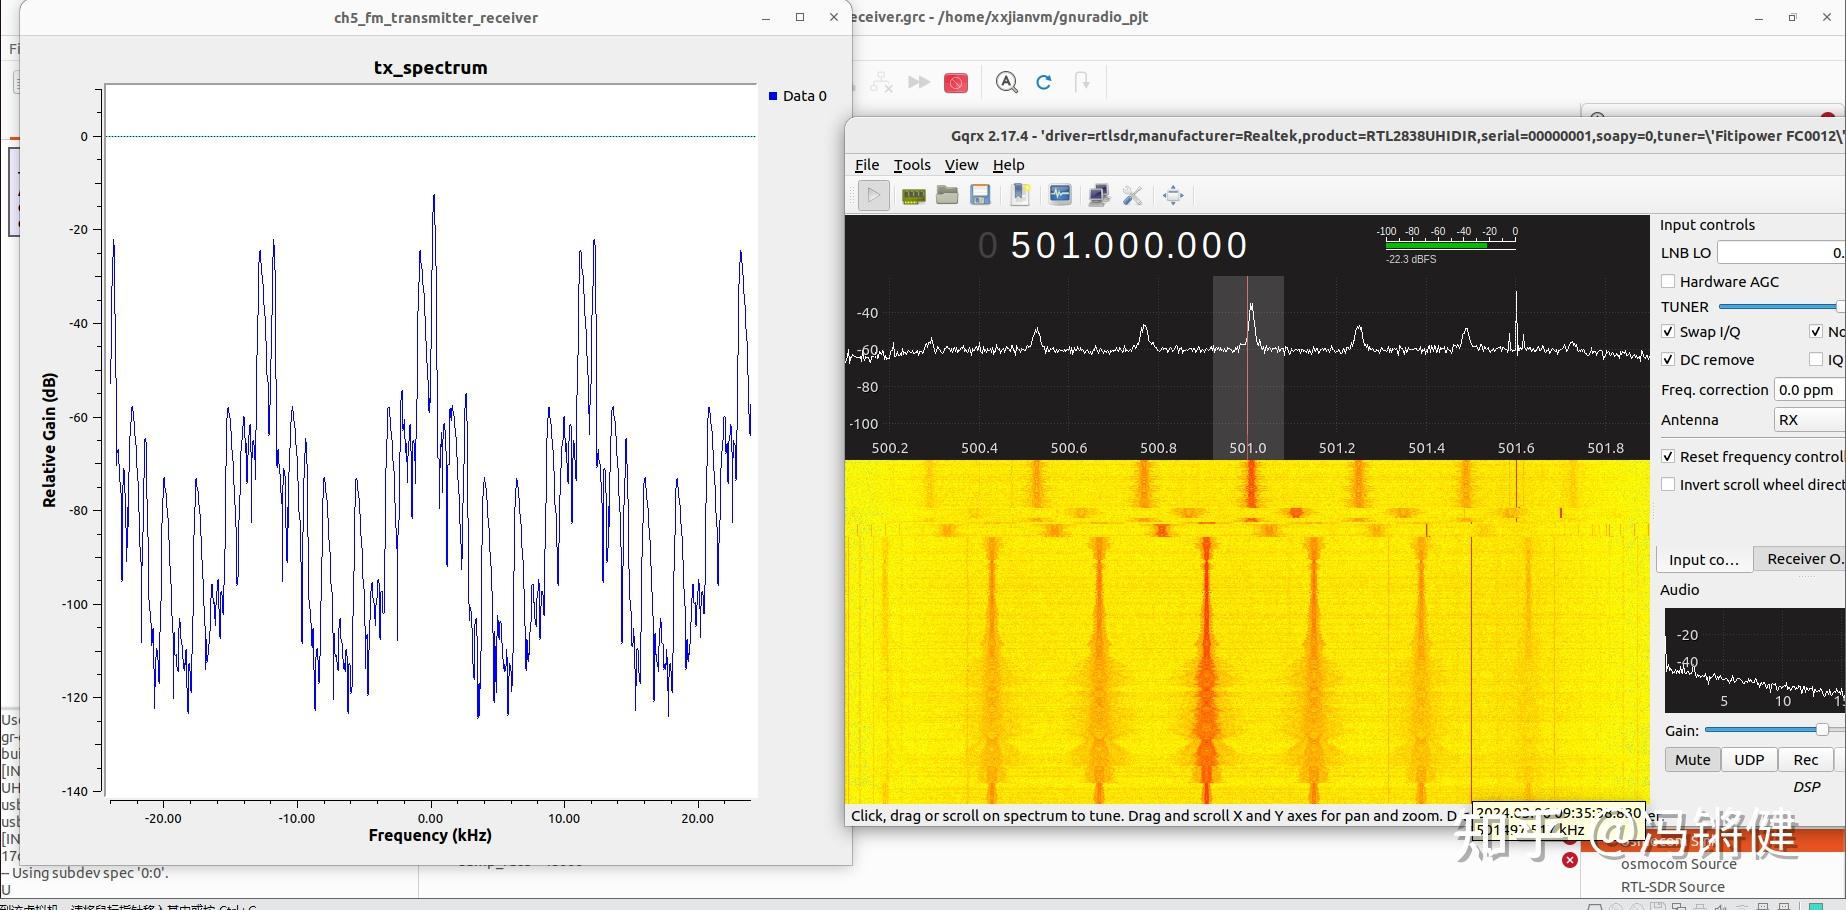Image resolution: width=1846 pixels, height=910 pixels.
Task: Switch to the Receiver Options tab
Action: (x=1803, y=559)
